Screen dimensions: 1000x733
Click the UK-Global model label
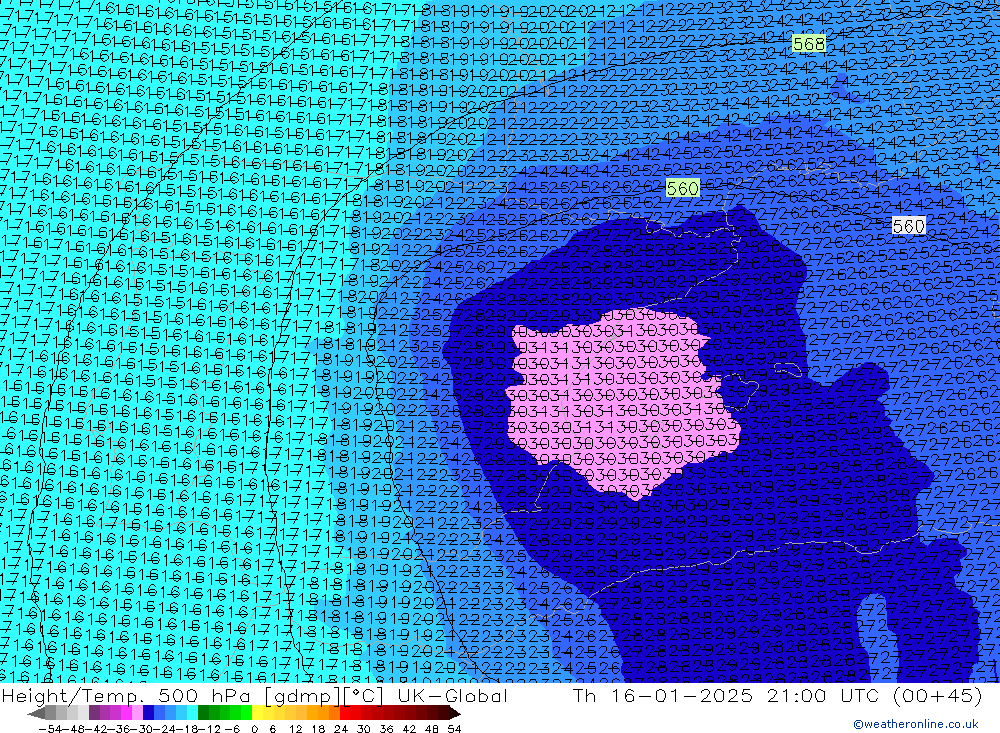452,695
